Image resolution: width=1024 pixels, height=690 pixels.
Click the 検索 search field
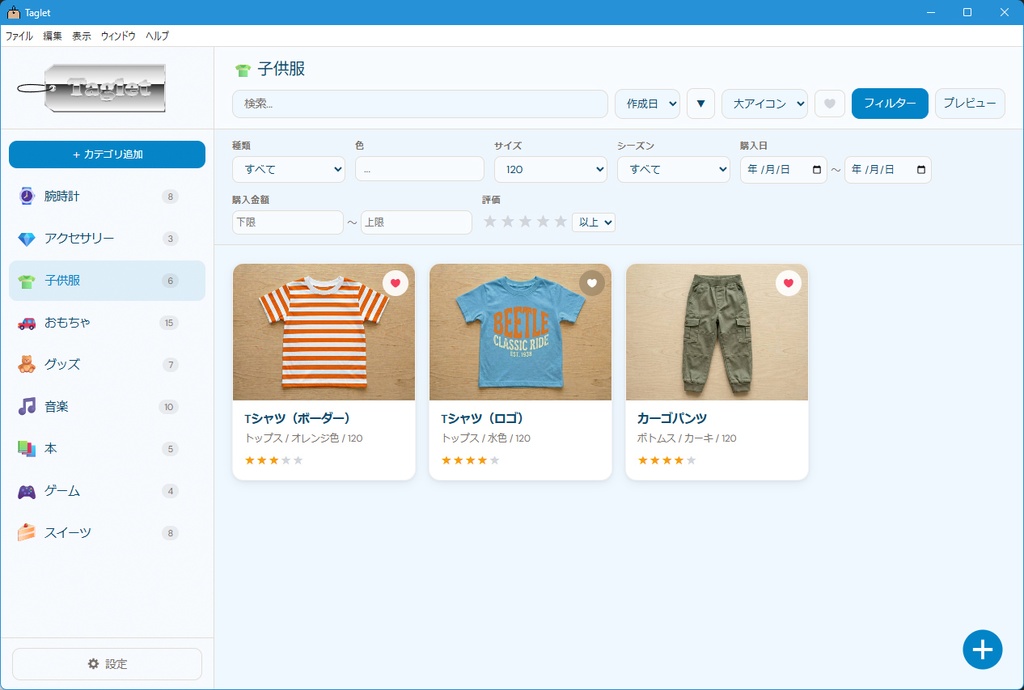coord(420,103)
